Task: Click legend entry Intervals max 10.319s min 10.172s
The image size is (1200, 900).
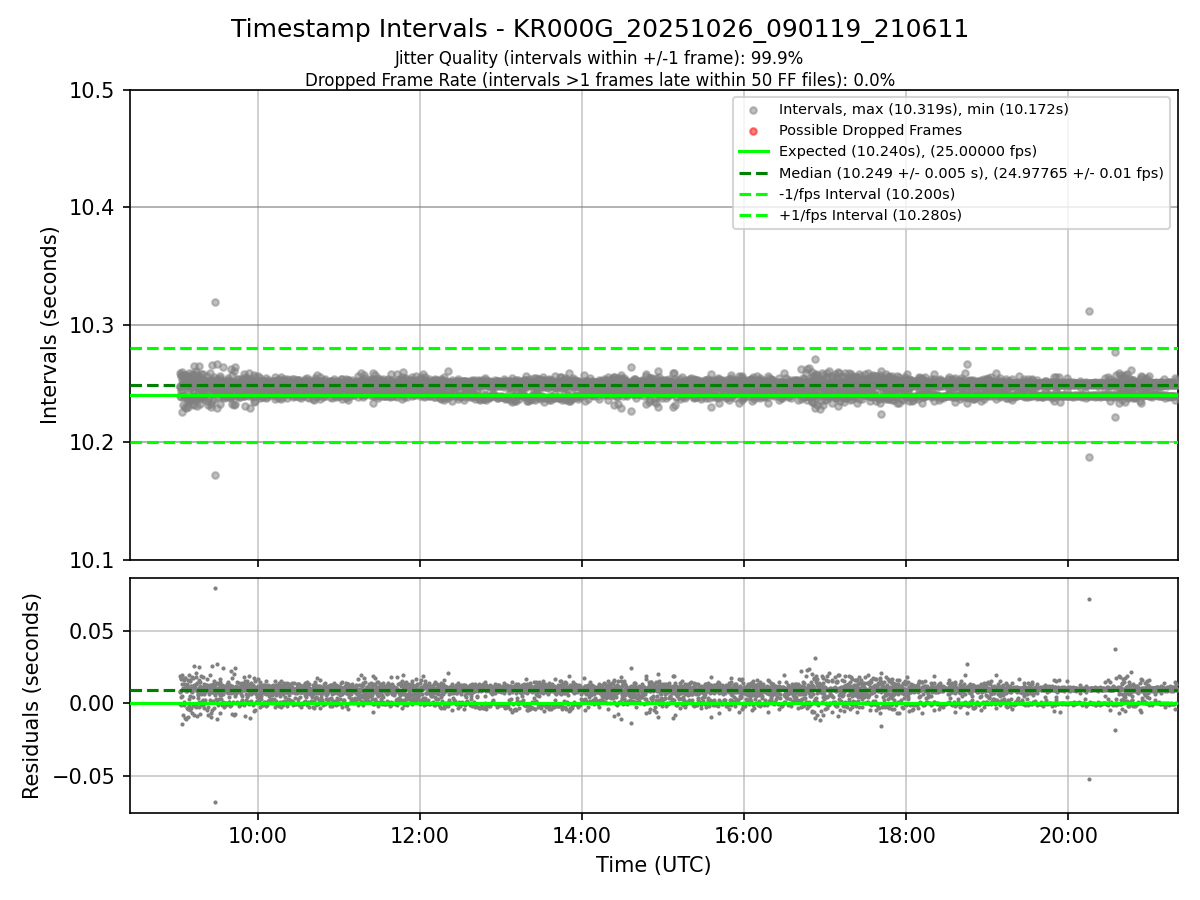Action: click(924, 109)
